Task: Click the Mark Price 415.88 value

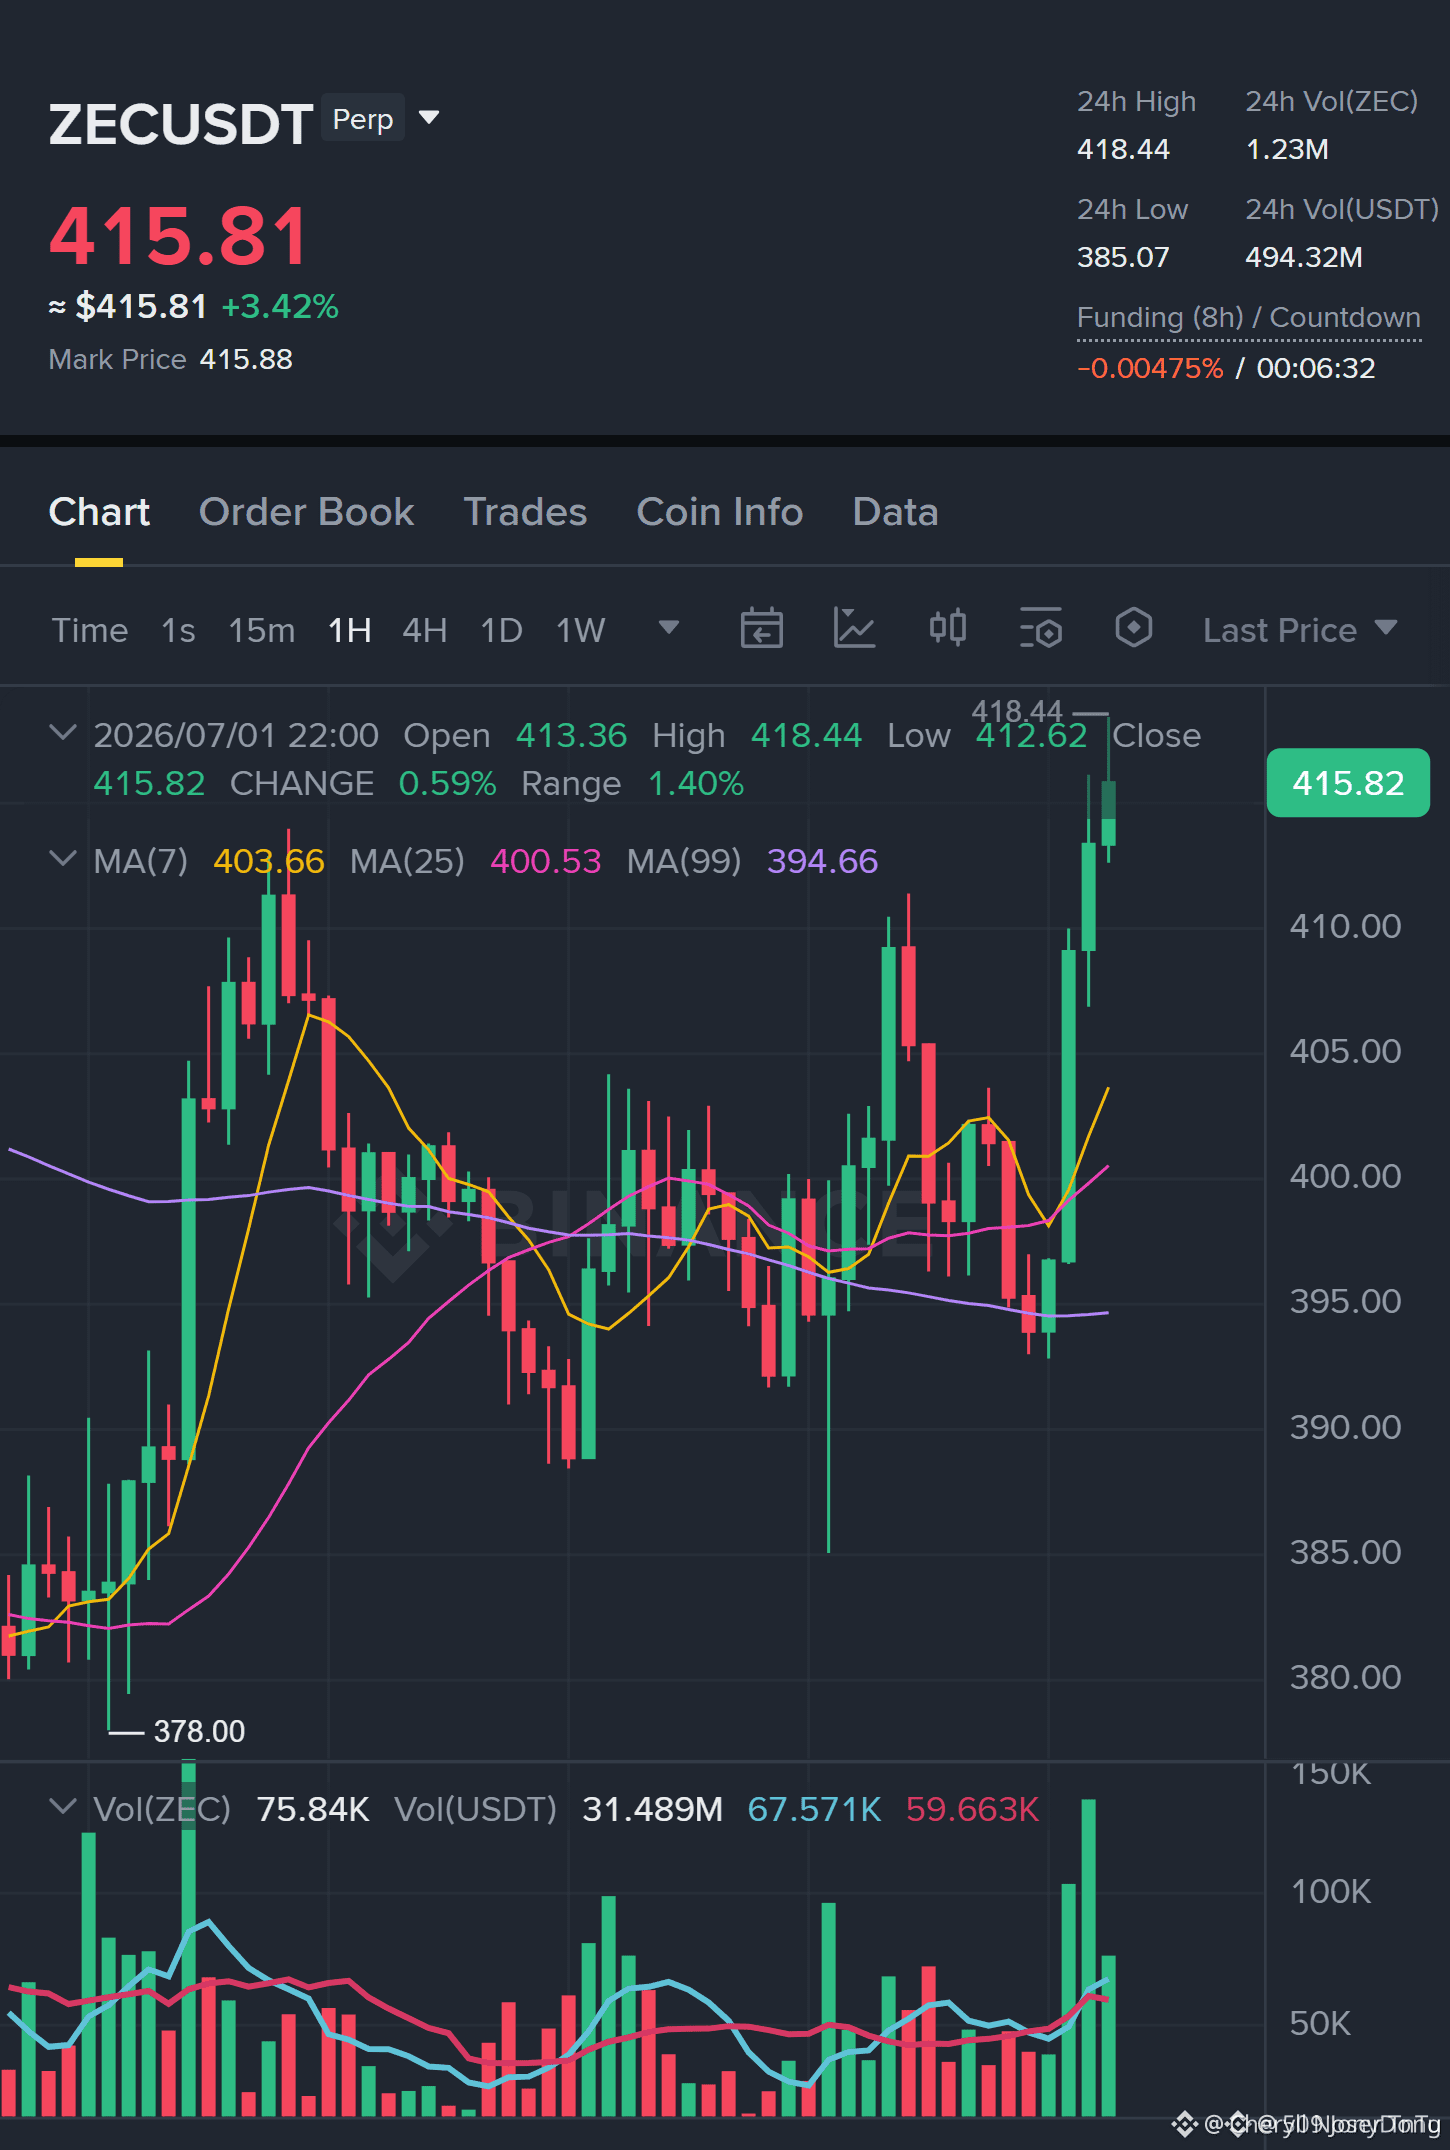Action: click(x=246, y=359)
